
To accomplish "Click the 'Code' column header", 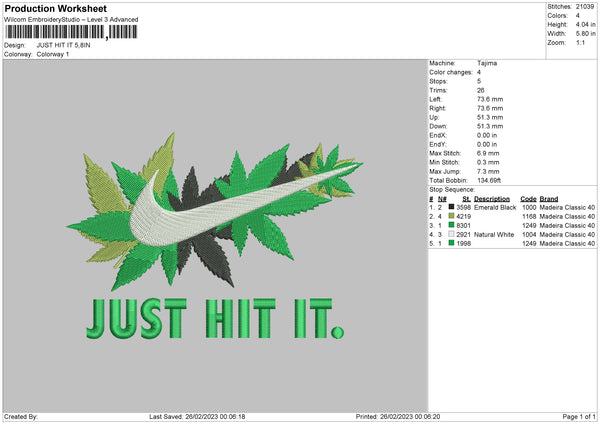I will pos(528,199).
